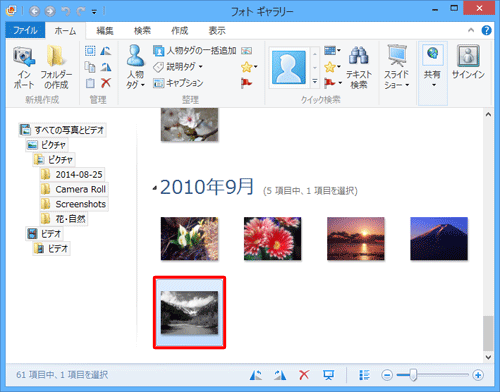Rotate right using the ribbon Manage icon
500x392 pixels.
point(106,67)
